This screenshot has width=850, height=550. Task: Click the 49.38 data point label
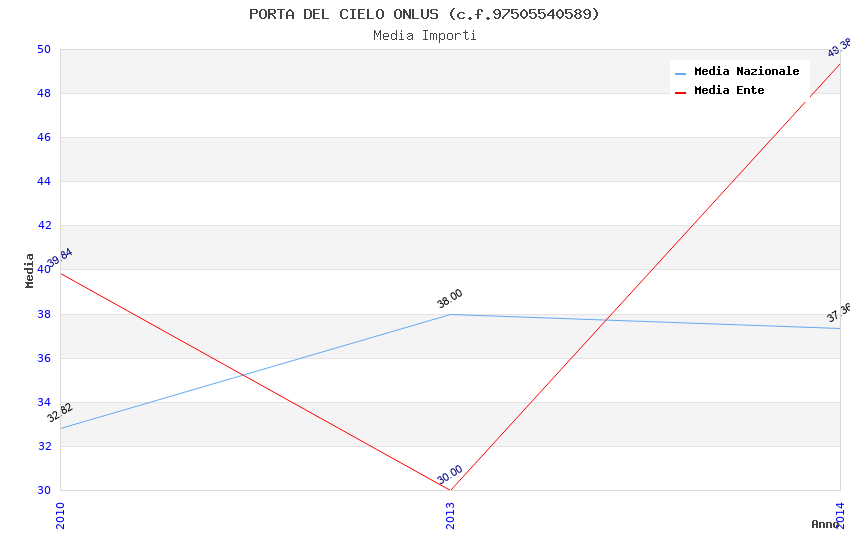point(838,47)
